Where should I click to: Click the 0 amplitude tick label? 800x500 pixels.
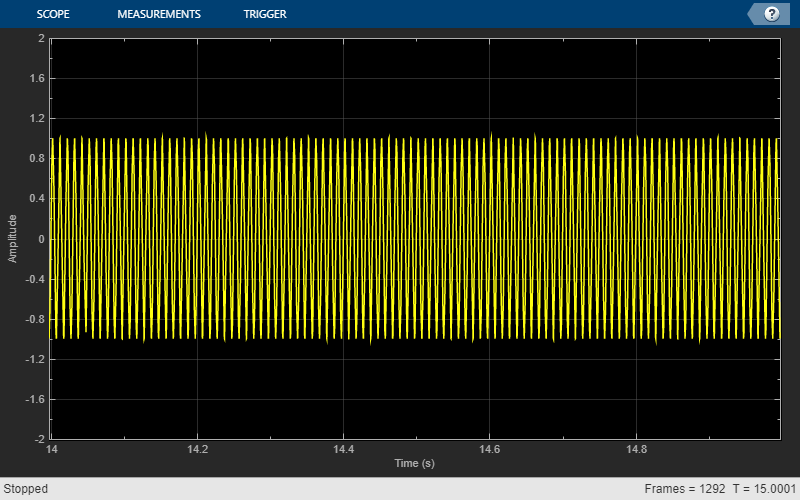(x=41, y=239)
